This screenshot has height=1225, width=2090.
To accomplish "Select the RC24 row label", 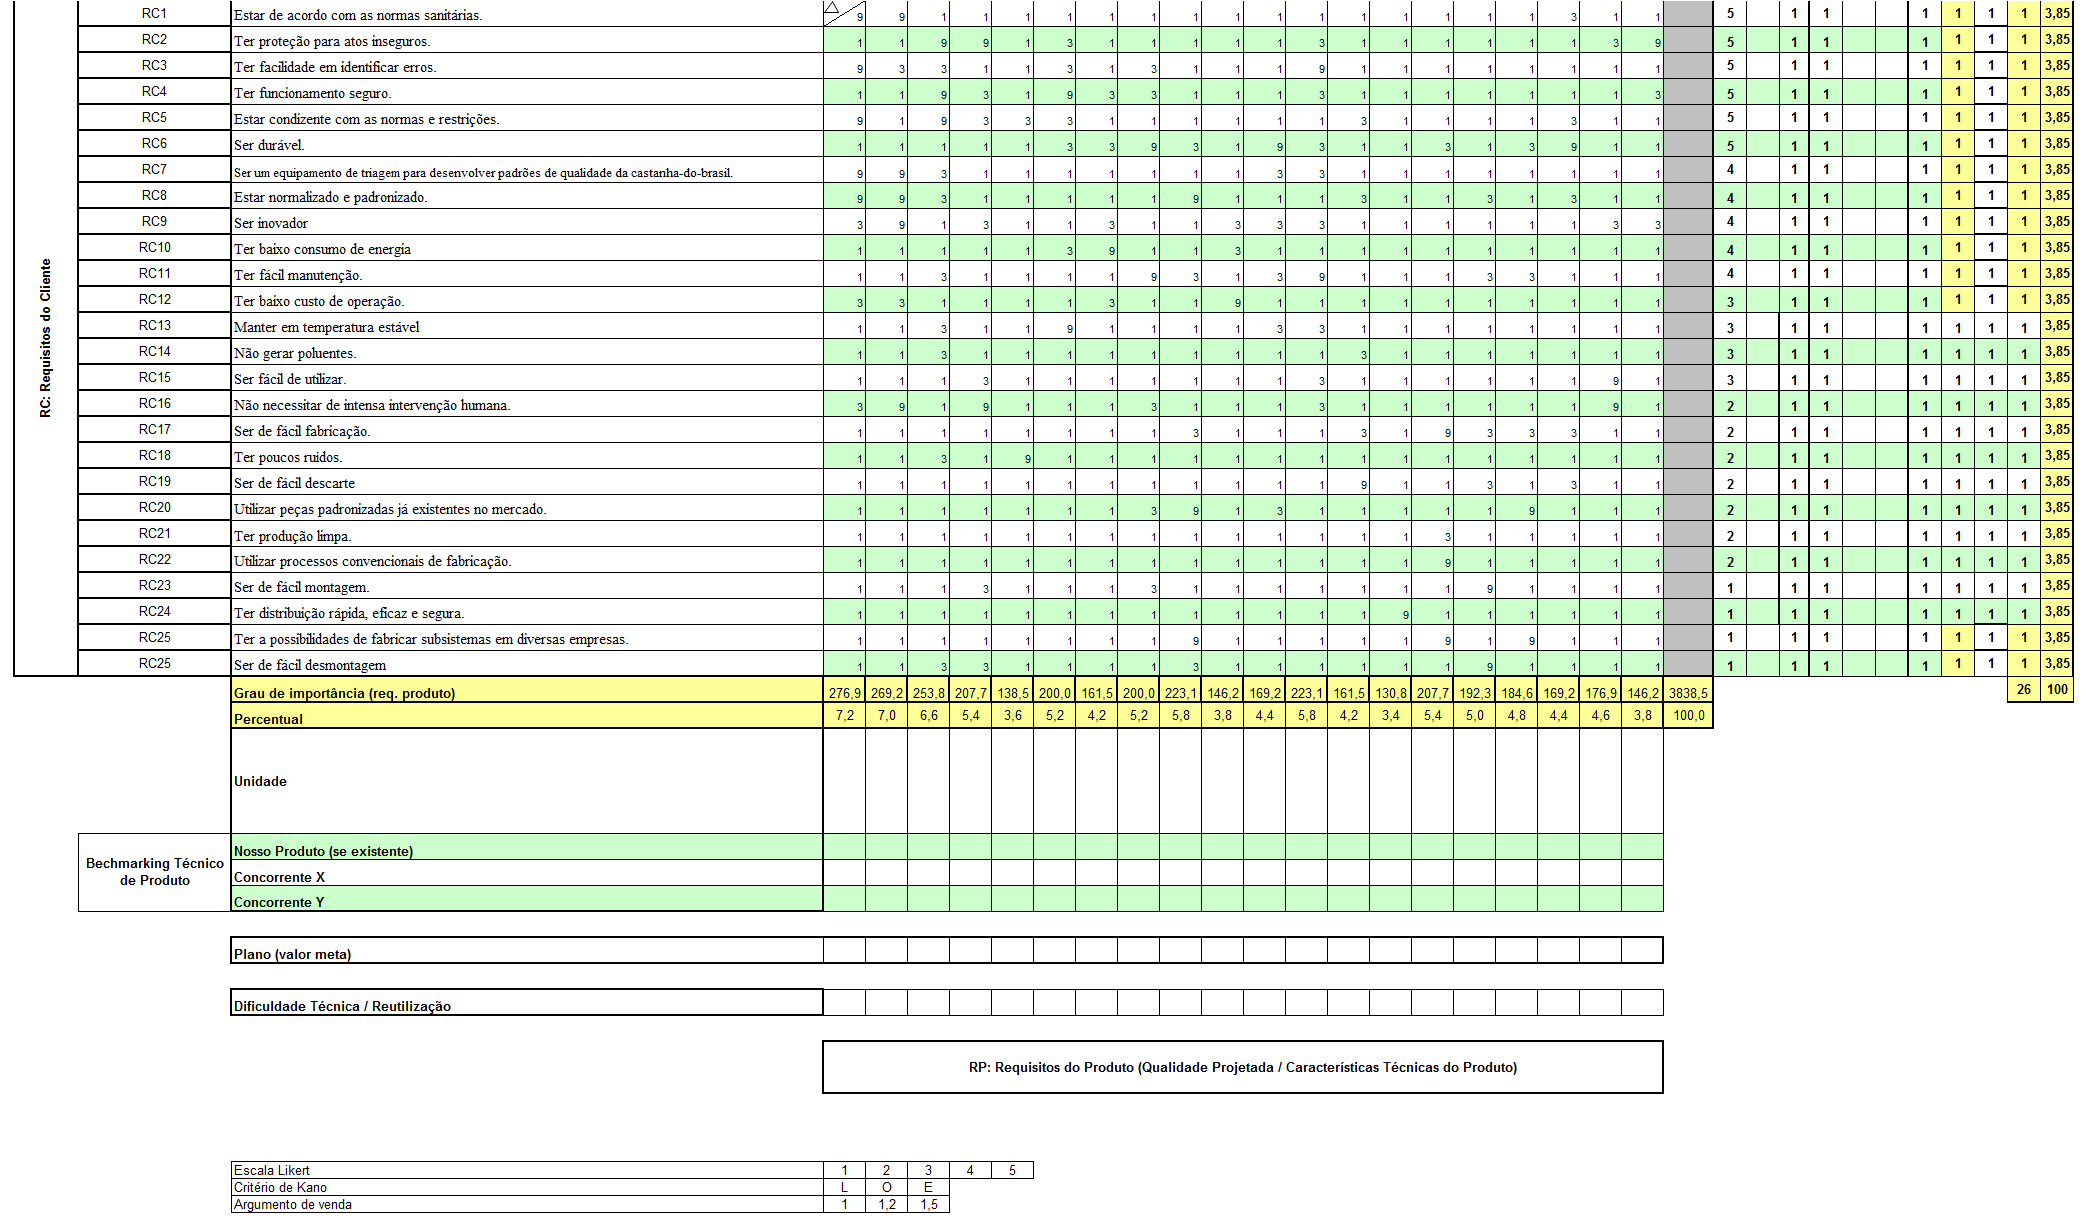I will [154, 612].
